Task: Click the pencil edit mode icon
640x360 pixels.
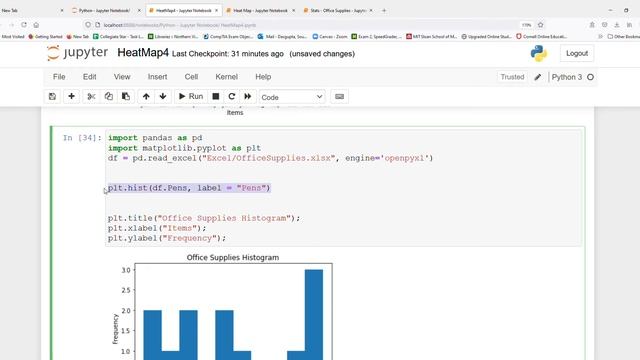Action: pyautogui.click(x=538, y=77)
